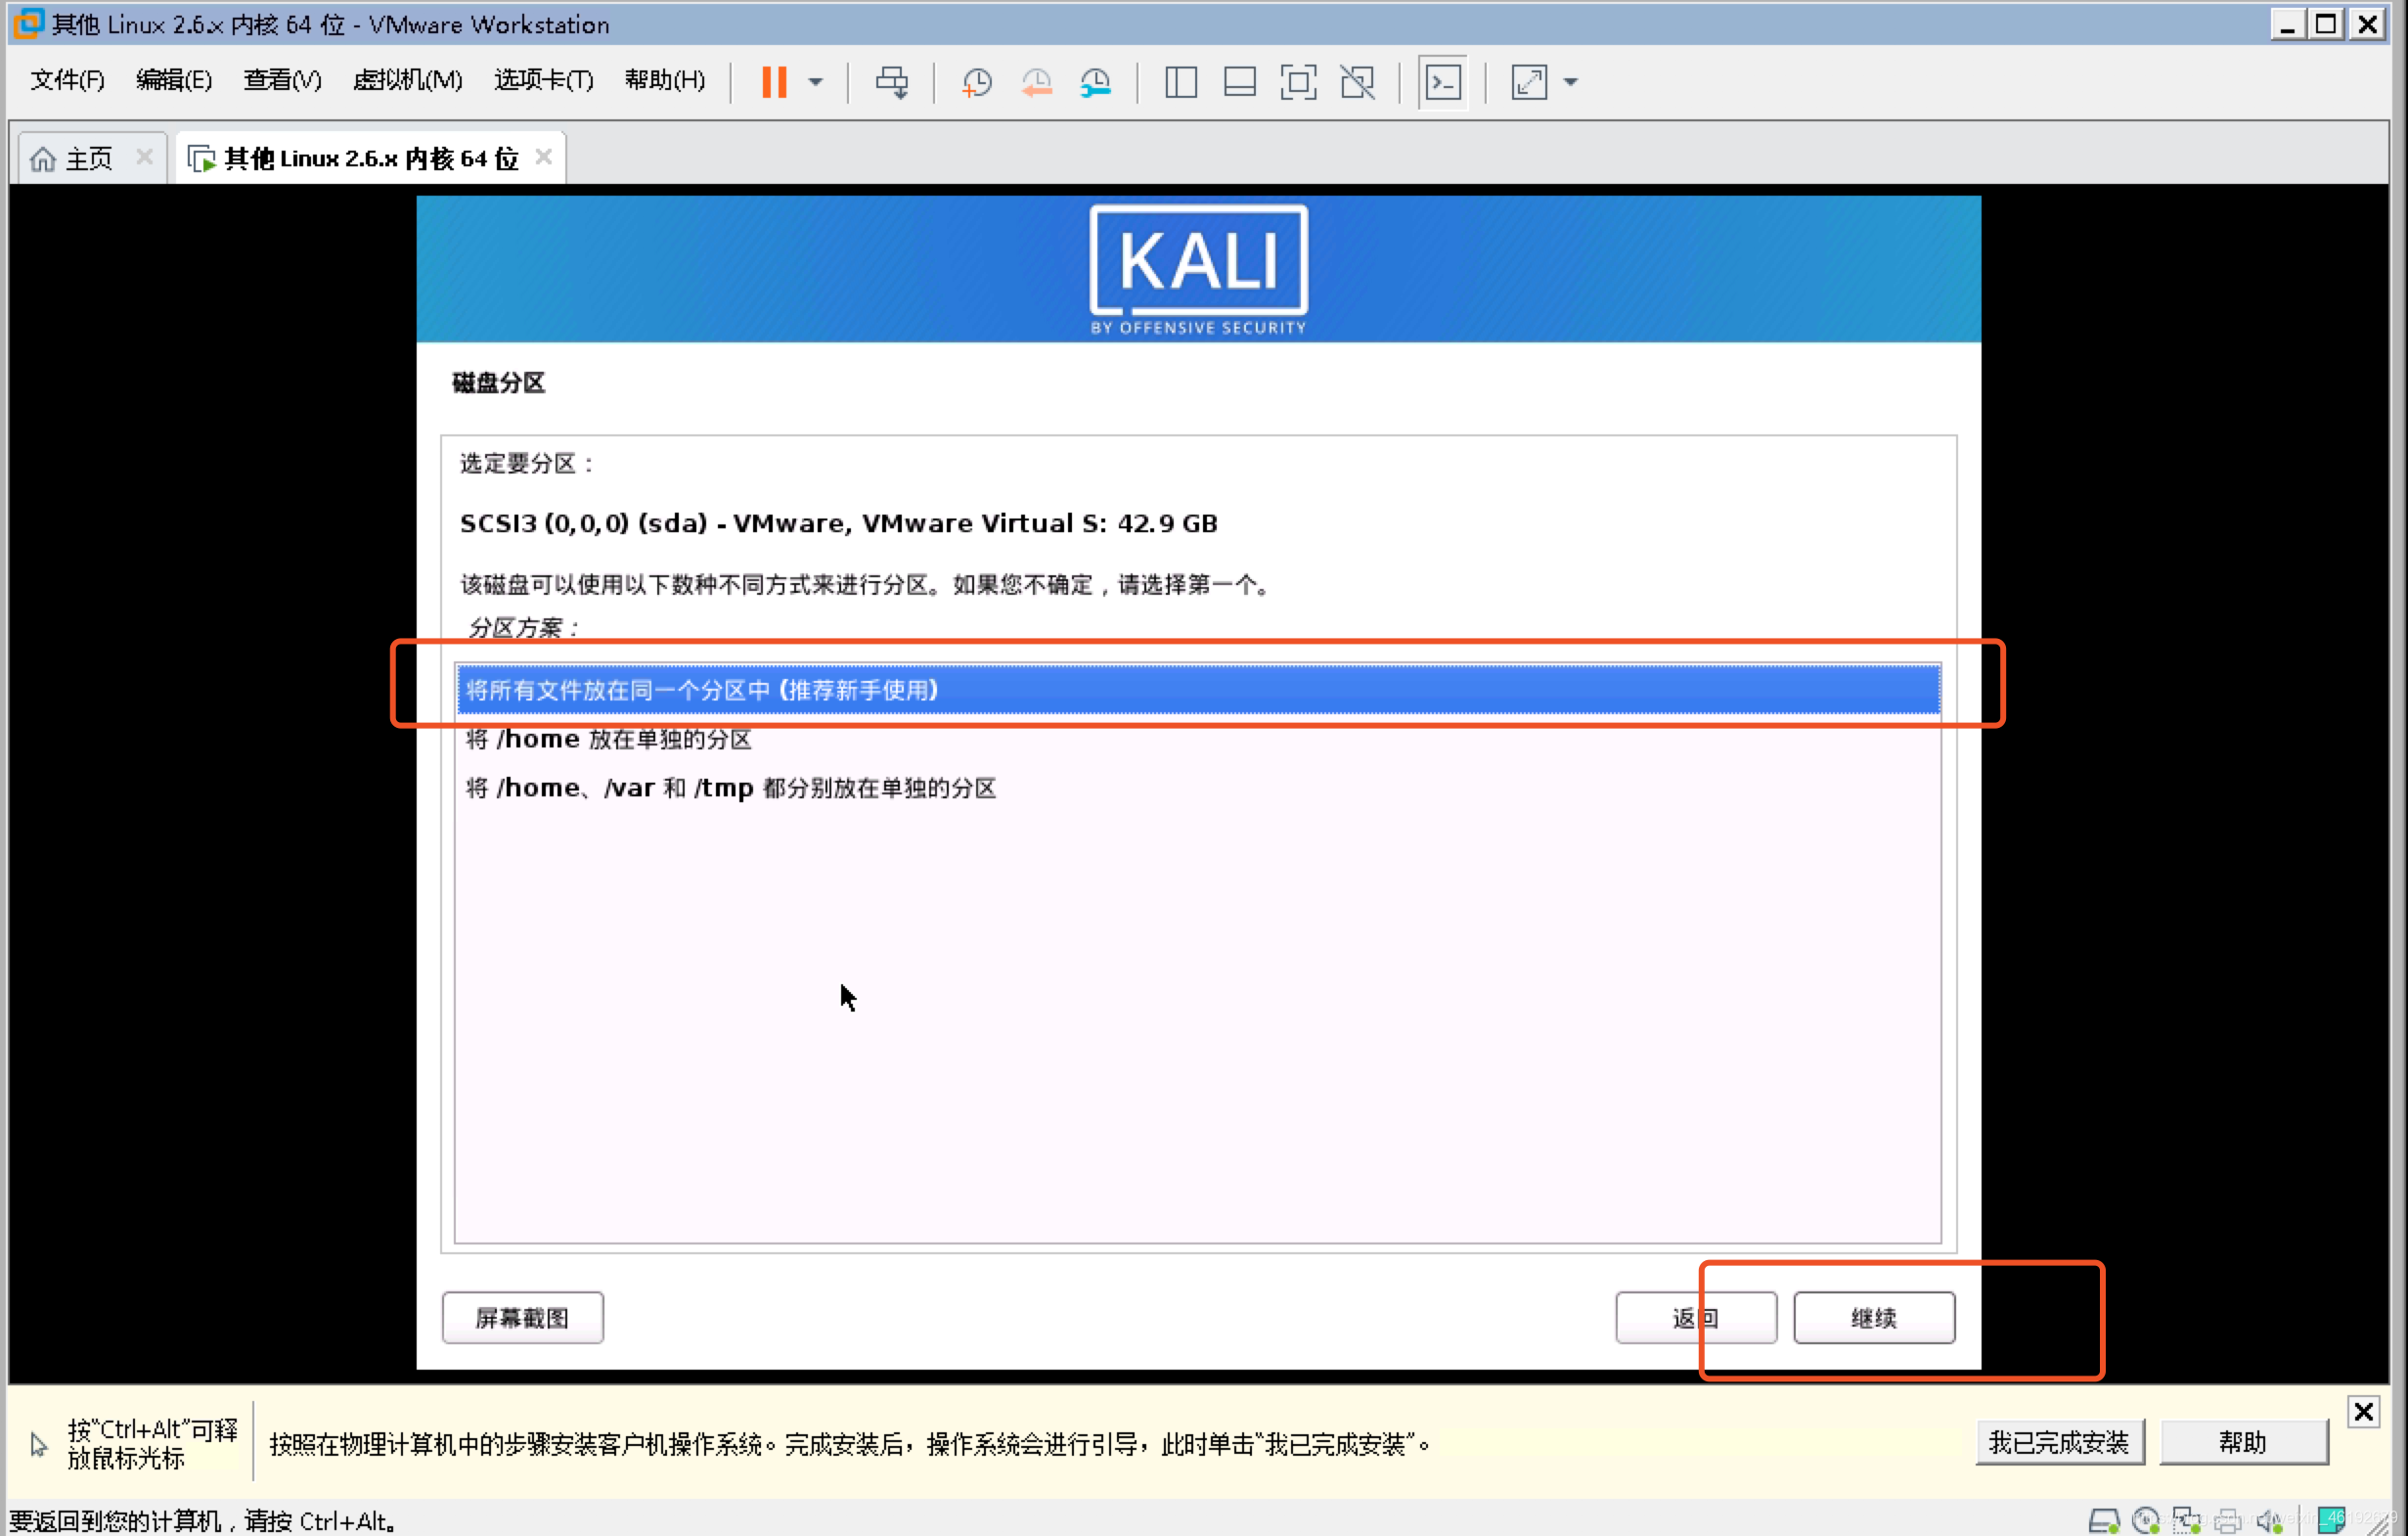This screenshot has width=2408, height=1536.
Task: Close the install hint bar
Action: coord(2363,1411)
